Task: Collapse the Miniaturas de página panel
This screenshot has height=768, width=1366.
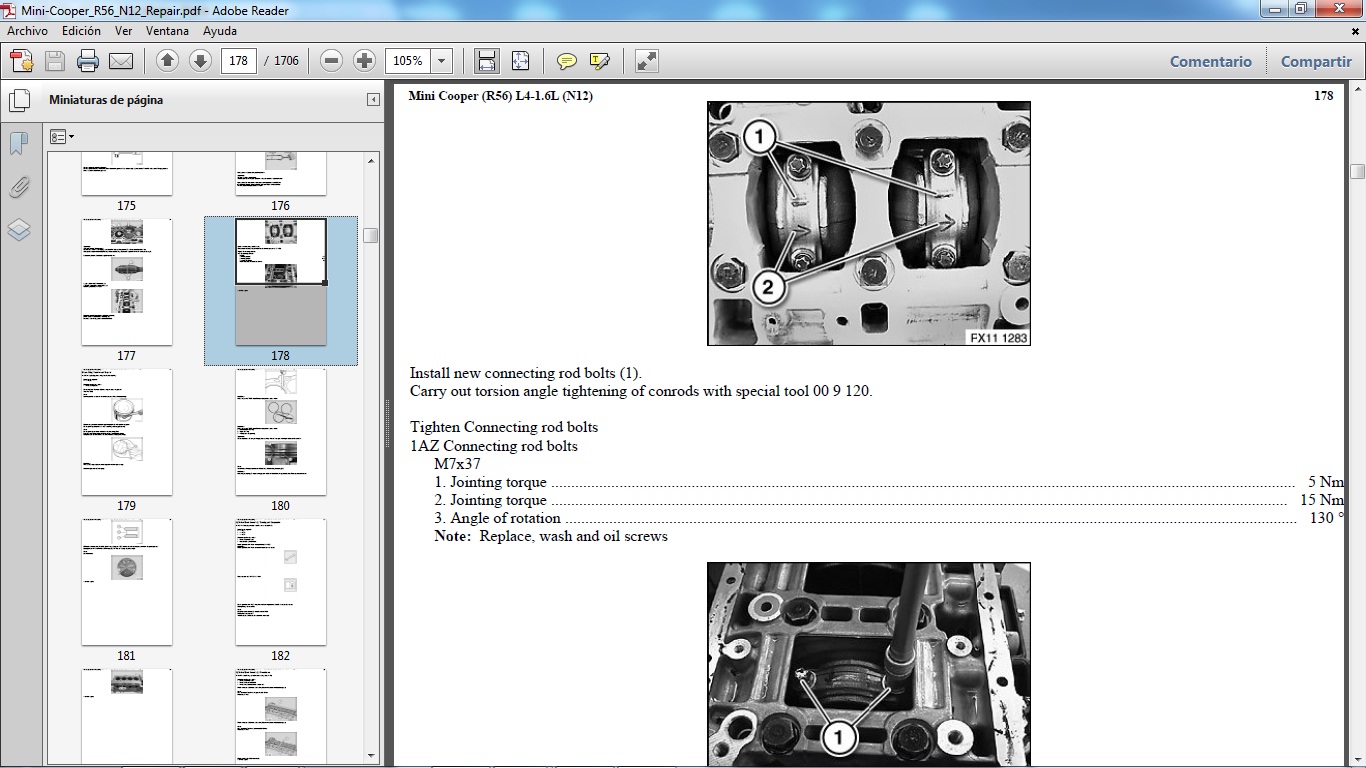Action: tap(371, 100)
